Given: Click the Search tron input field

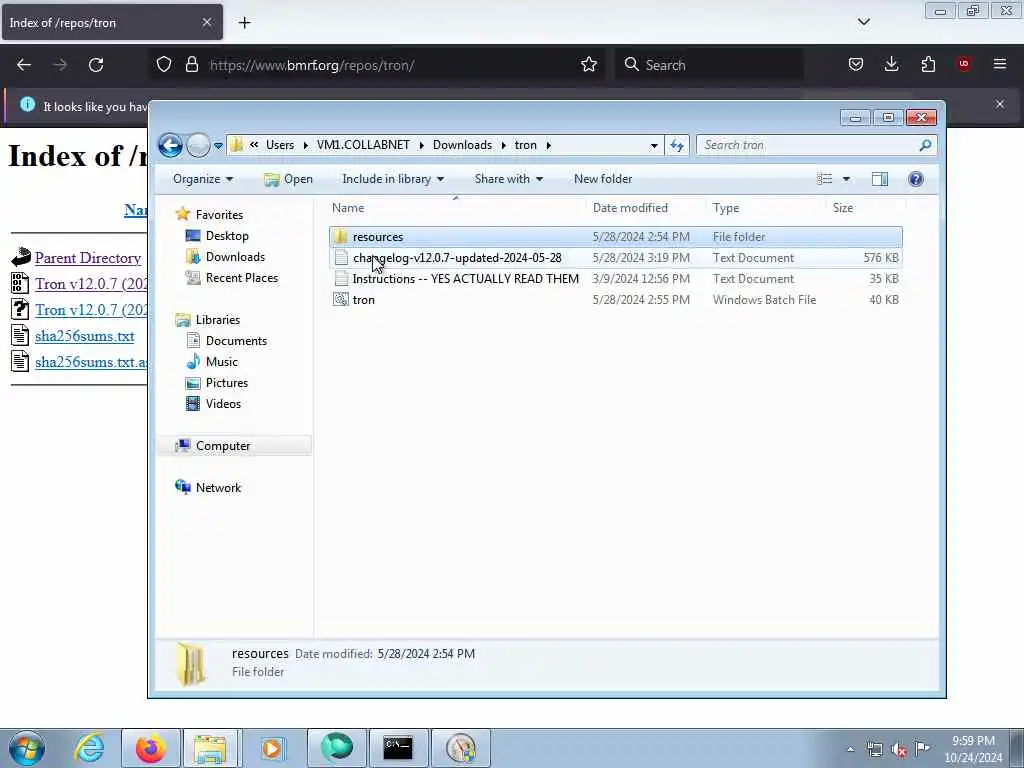Looking at the screenshot, I should pyautogui.click(x=816, y=145).
